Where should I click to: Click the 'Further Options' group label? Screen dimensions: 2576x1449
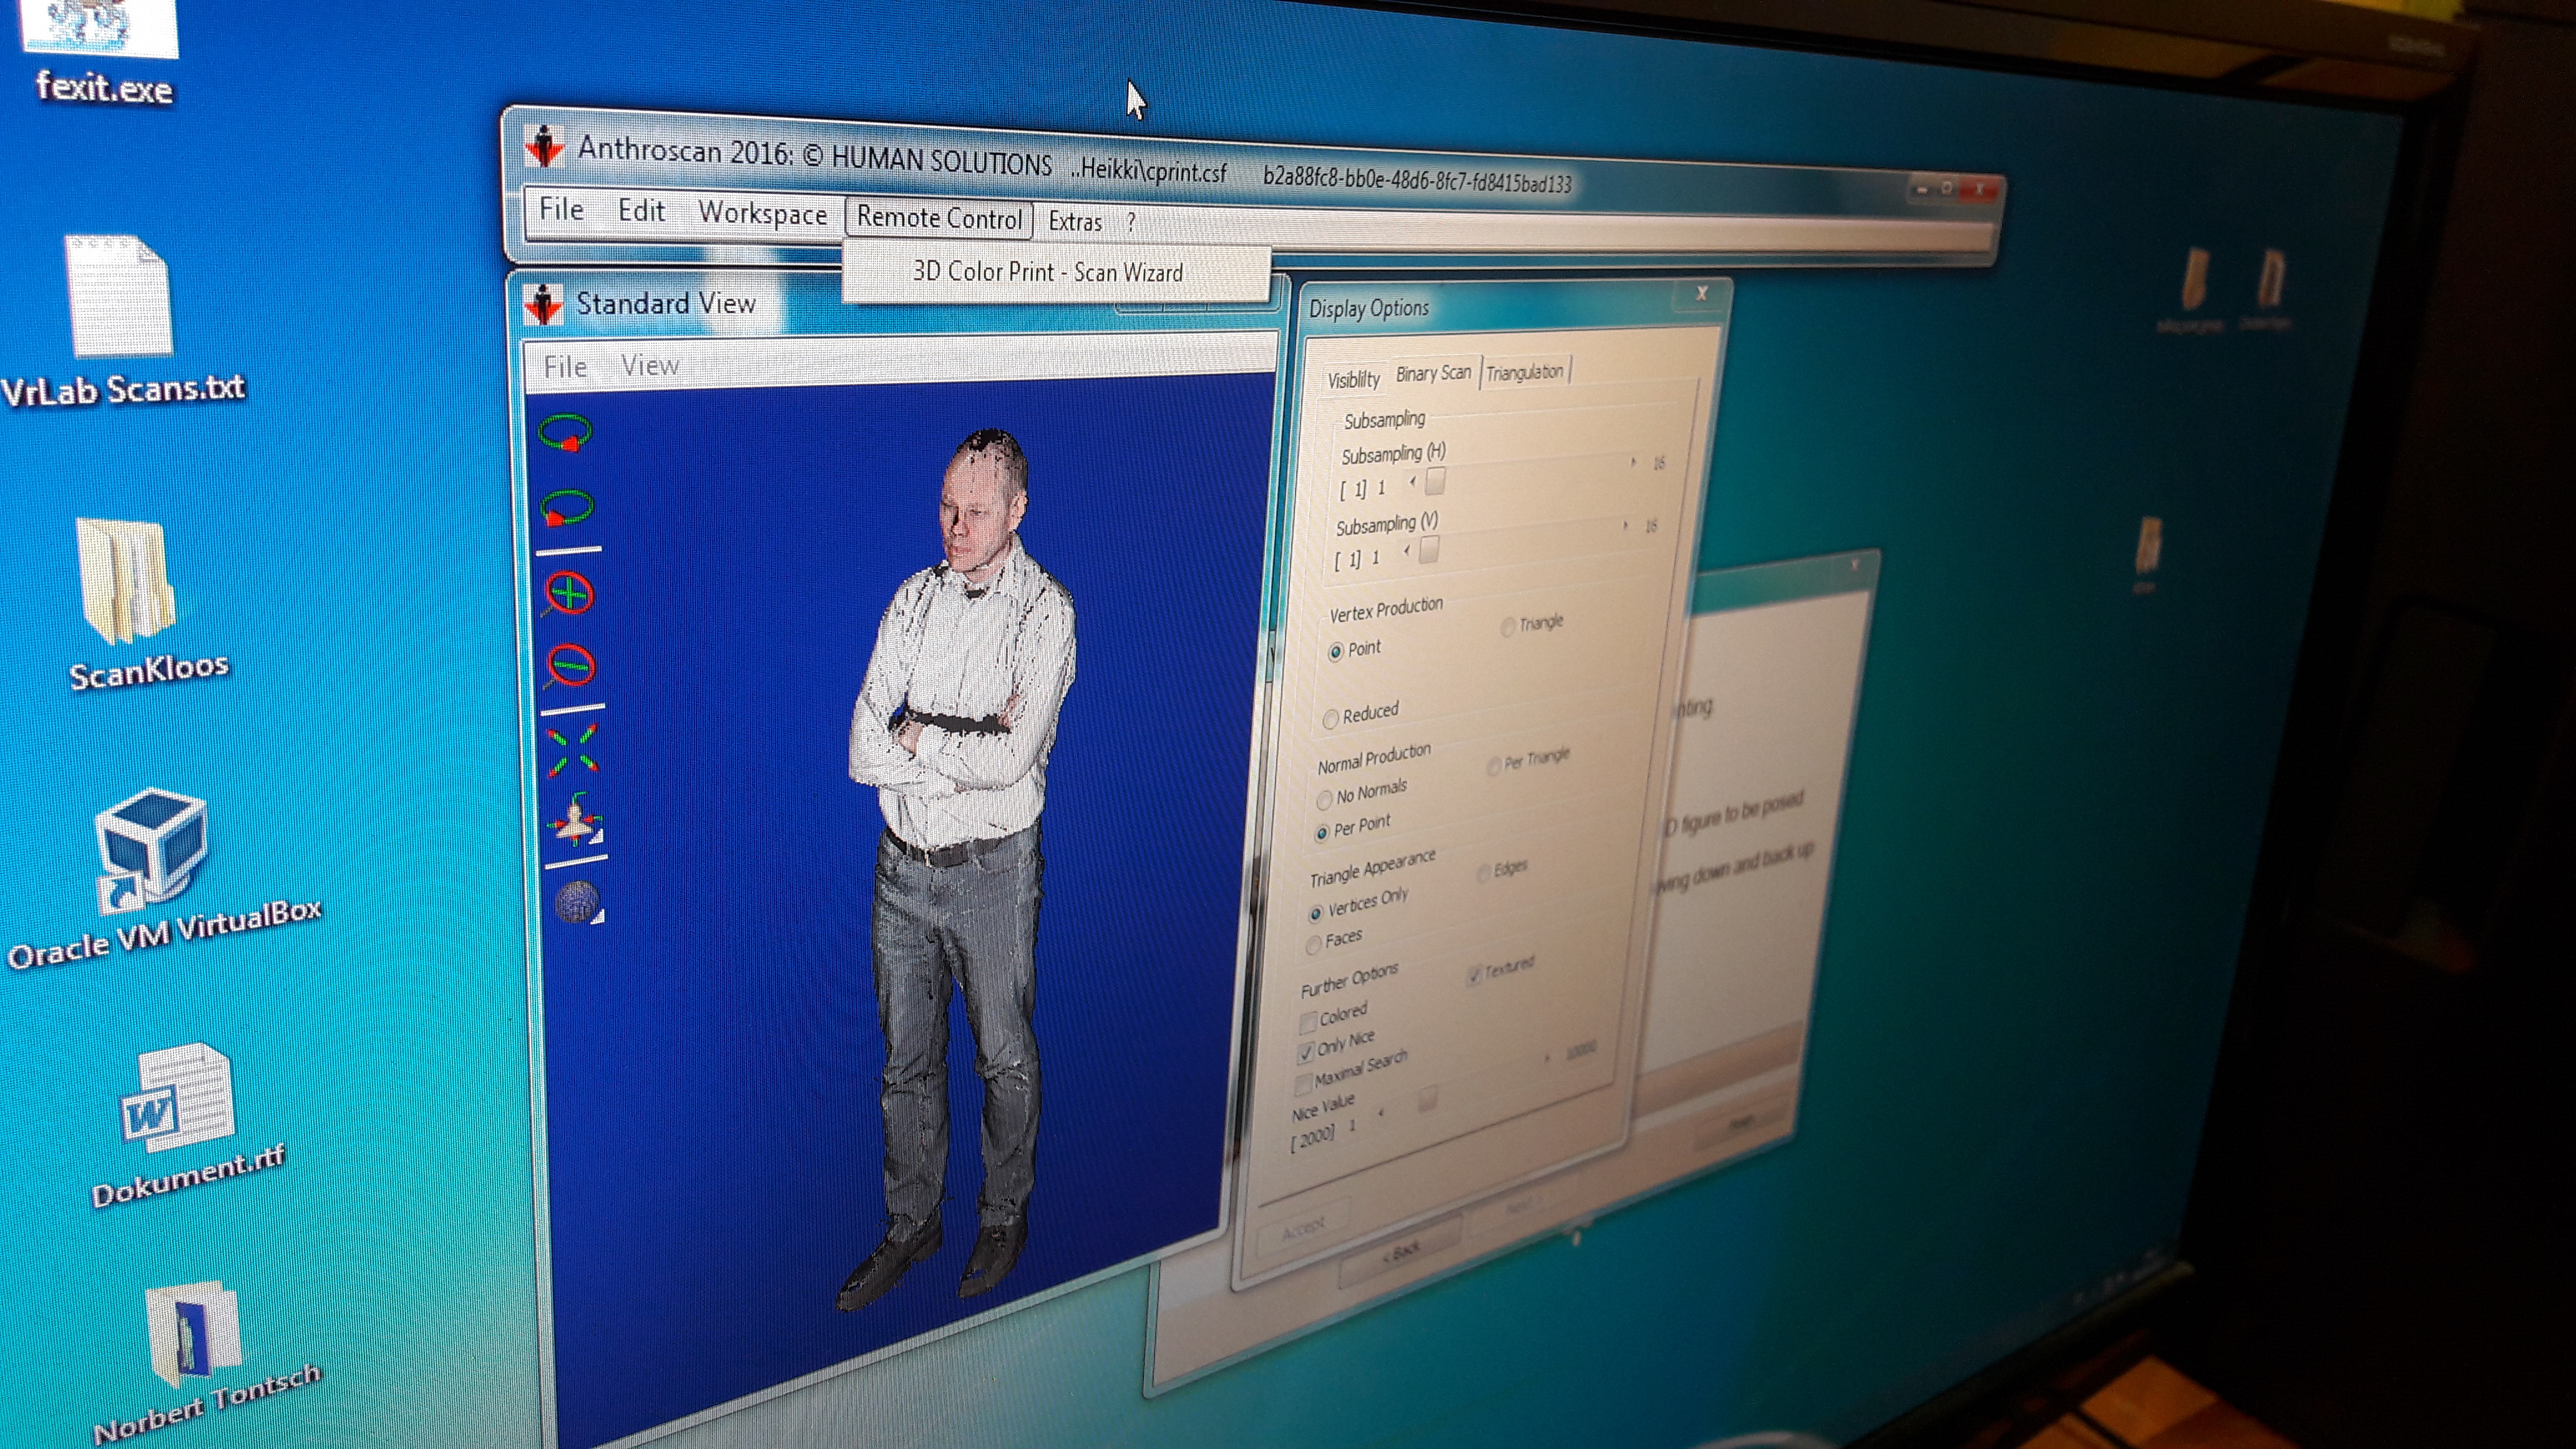[1349, 980]
